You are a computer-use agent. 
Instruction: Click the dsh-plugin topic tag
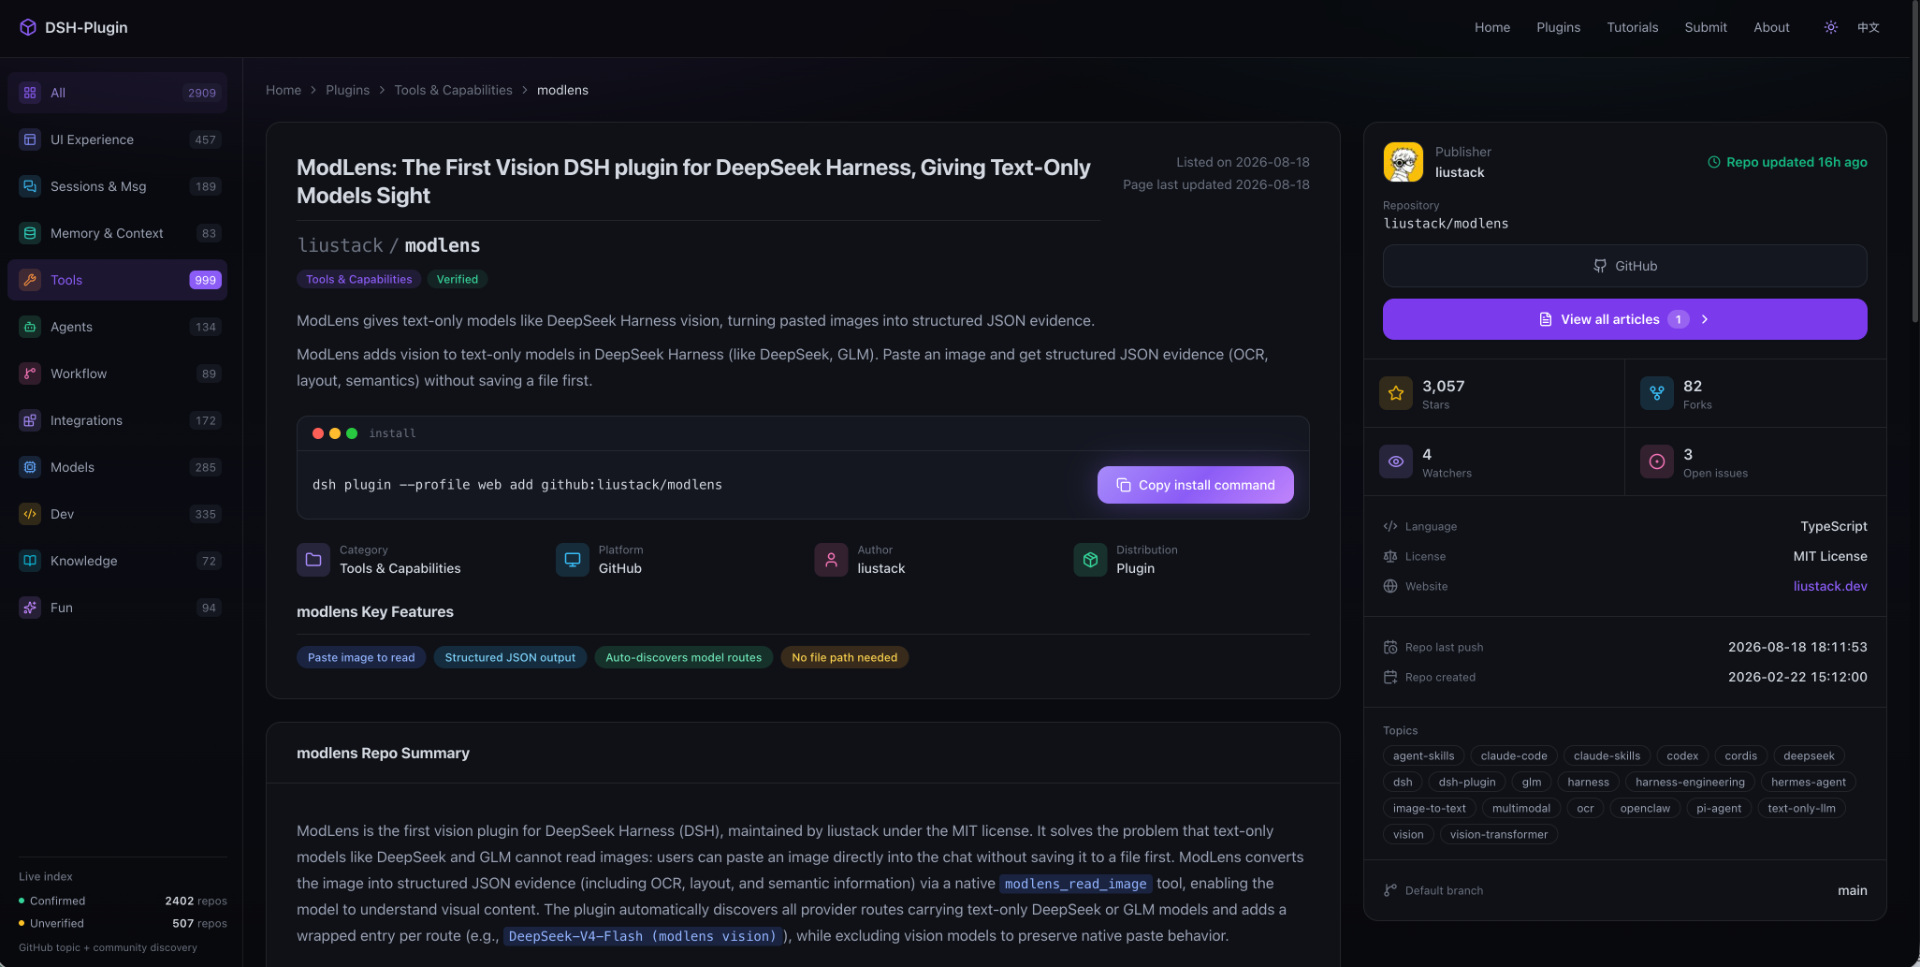[x=1467, y=782]
